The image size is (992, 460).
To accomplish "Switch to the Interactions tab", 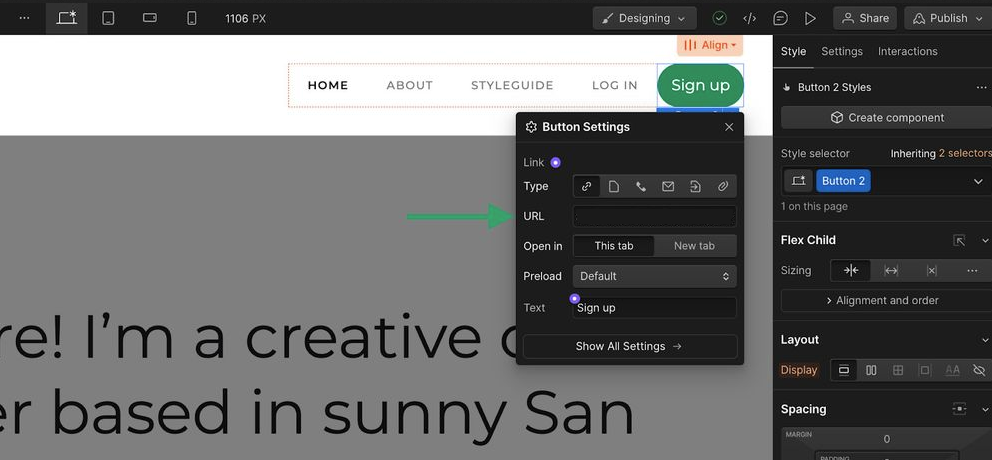I will [907, 51].
